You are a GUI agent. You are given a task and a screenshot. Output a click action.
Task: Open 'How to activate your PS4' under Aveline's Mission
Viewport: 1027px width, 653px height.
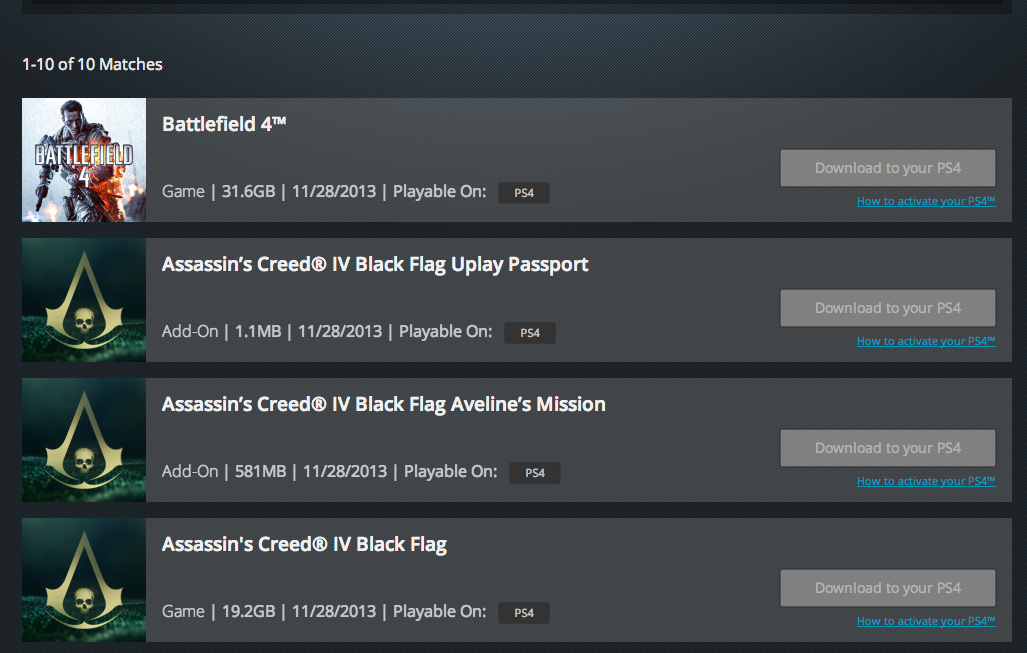[x=925, y=481]
